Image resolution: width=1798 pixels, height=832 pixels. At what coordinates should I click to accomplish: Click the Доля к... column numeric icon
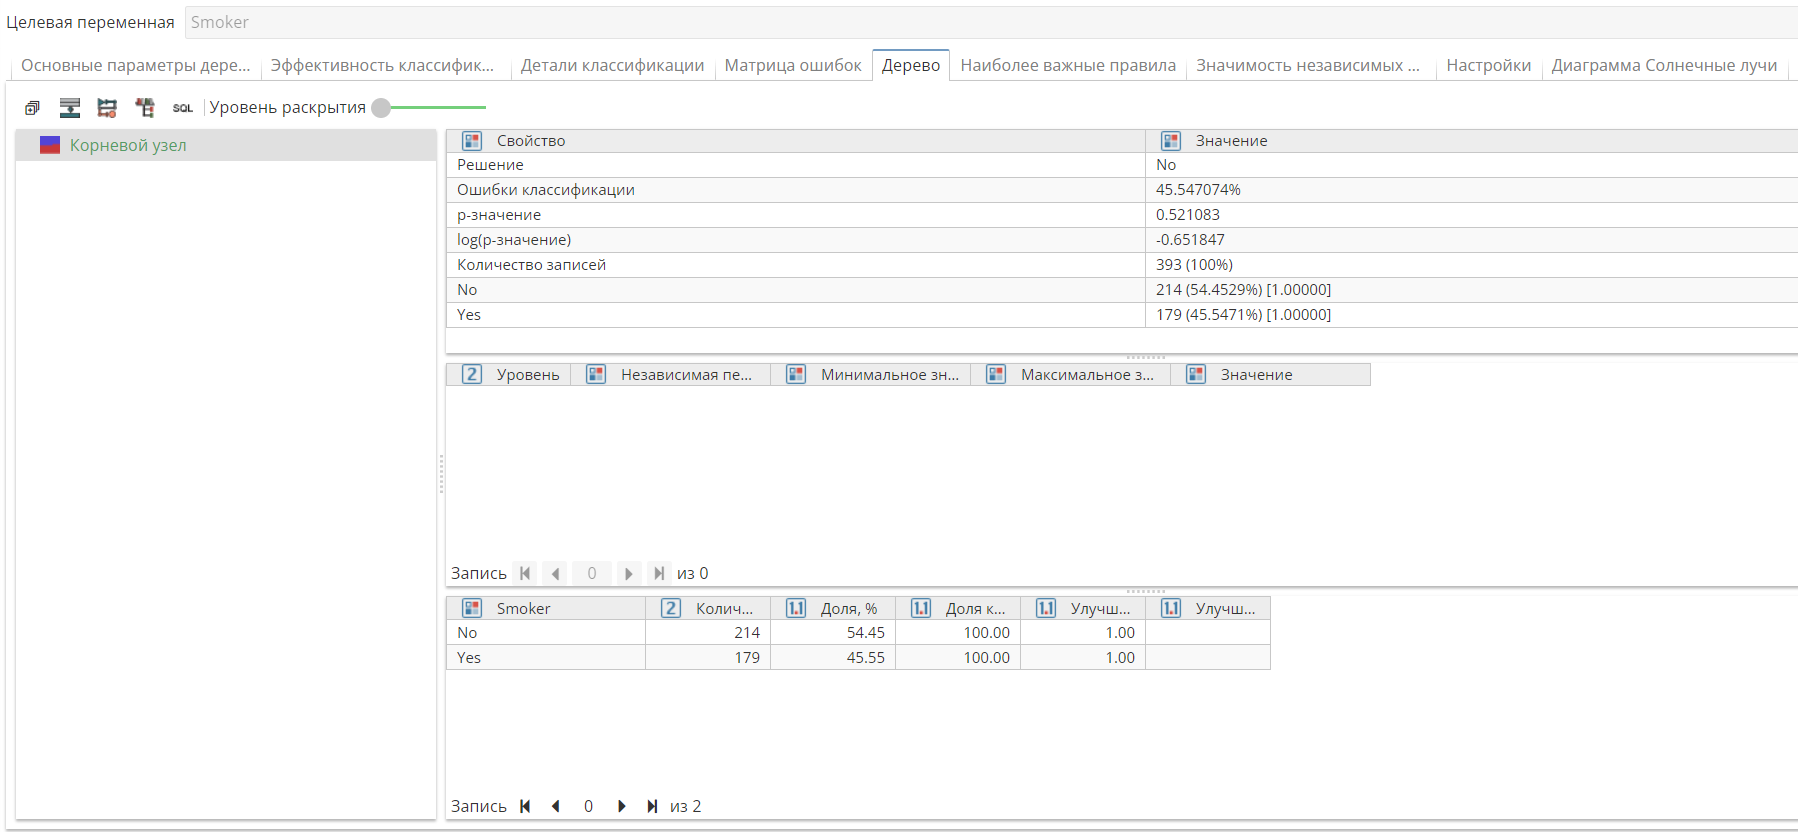point(921,608)
